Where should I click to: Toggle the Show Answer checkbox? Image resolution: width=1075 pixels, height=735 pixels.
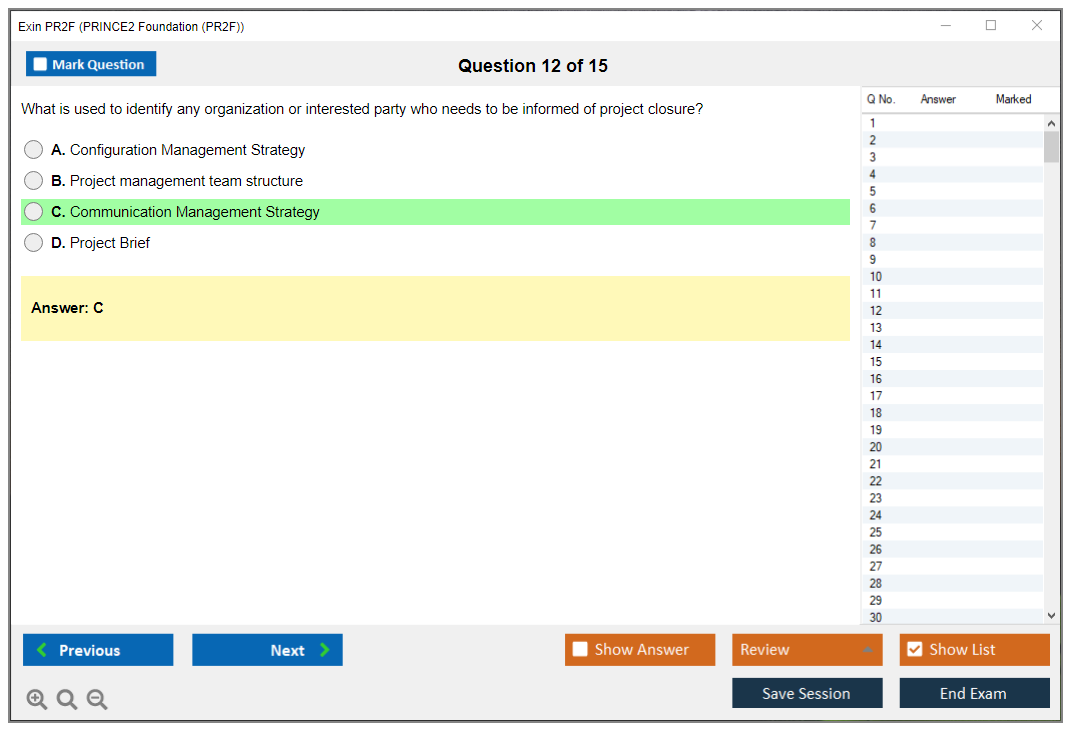581,650
